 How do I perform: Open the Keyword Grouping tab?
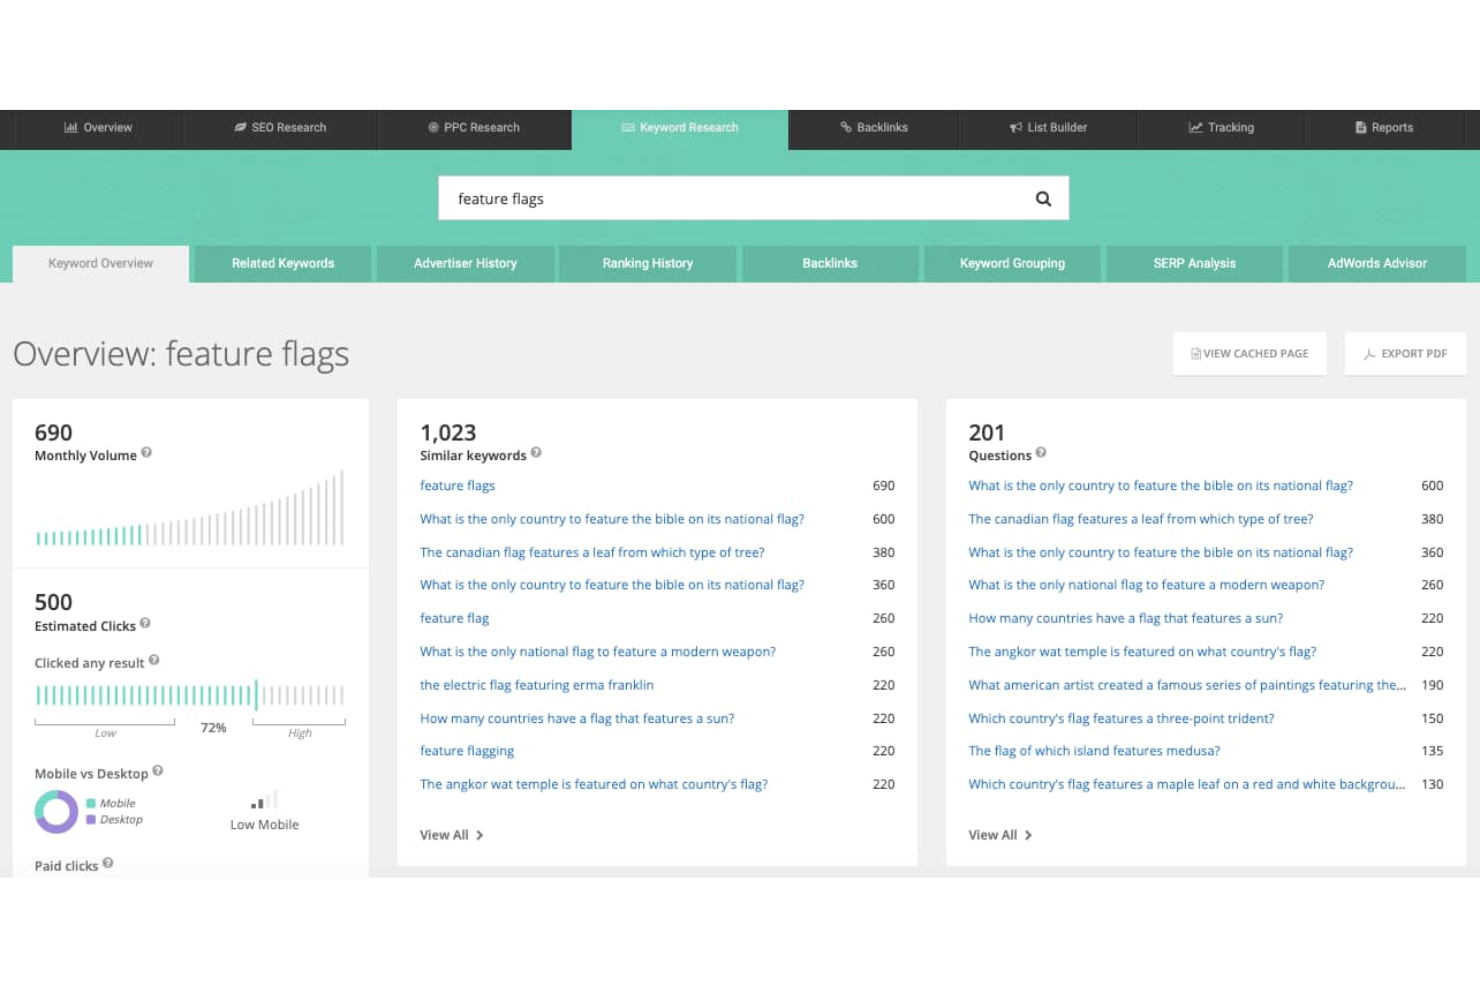click(1012, 264)
